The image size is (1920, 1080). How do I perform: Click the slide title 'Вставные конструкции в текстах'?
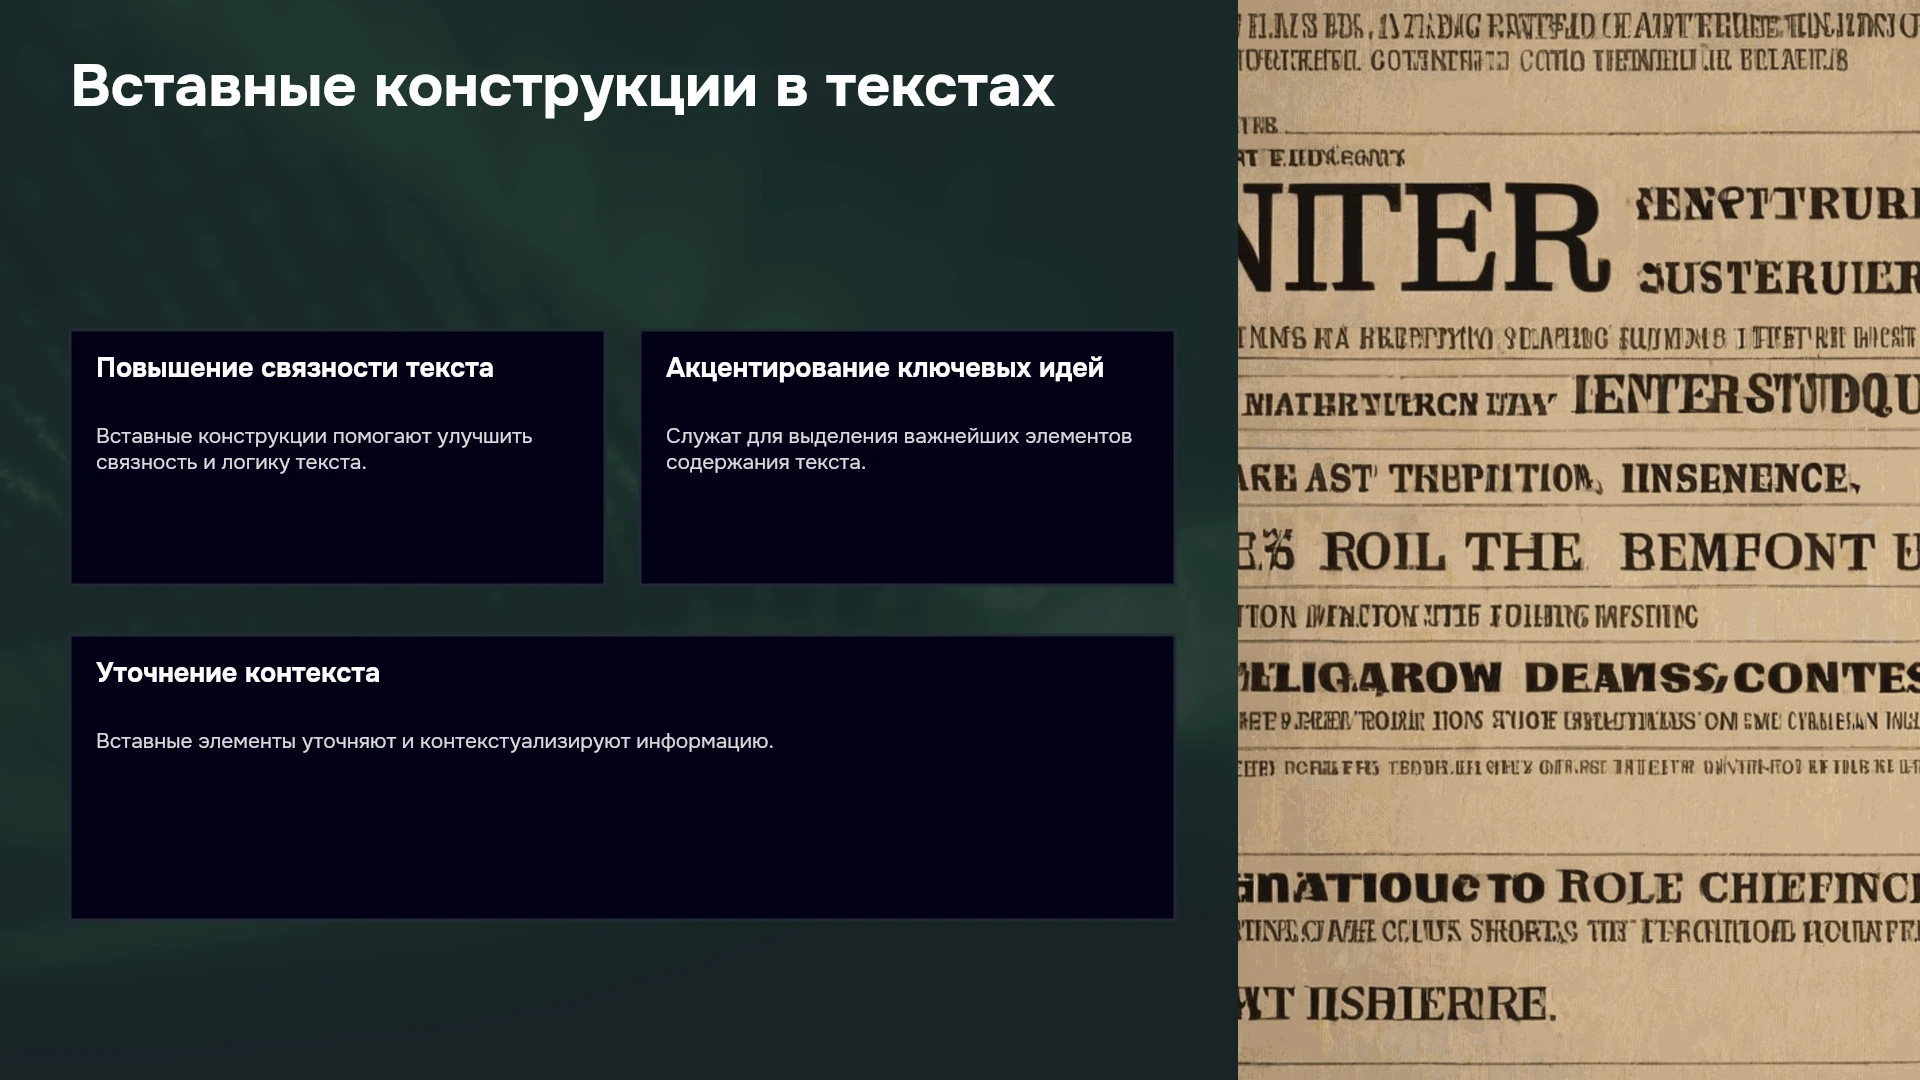pos(562,86)
